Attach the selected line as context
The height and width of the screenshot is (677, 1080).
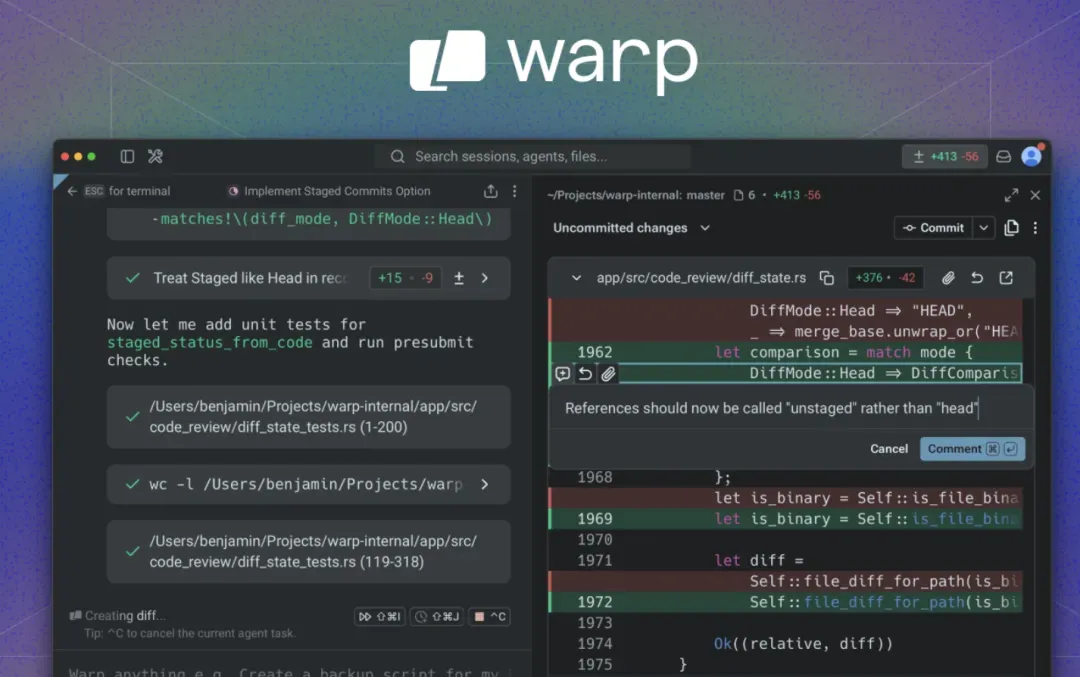(608, 374)
